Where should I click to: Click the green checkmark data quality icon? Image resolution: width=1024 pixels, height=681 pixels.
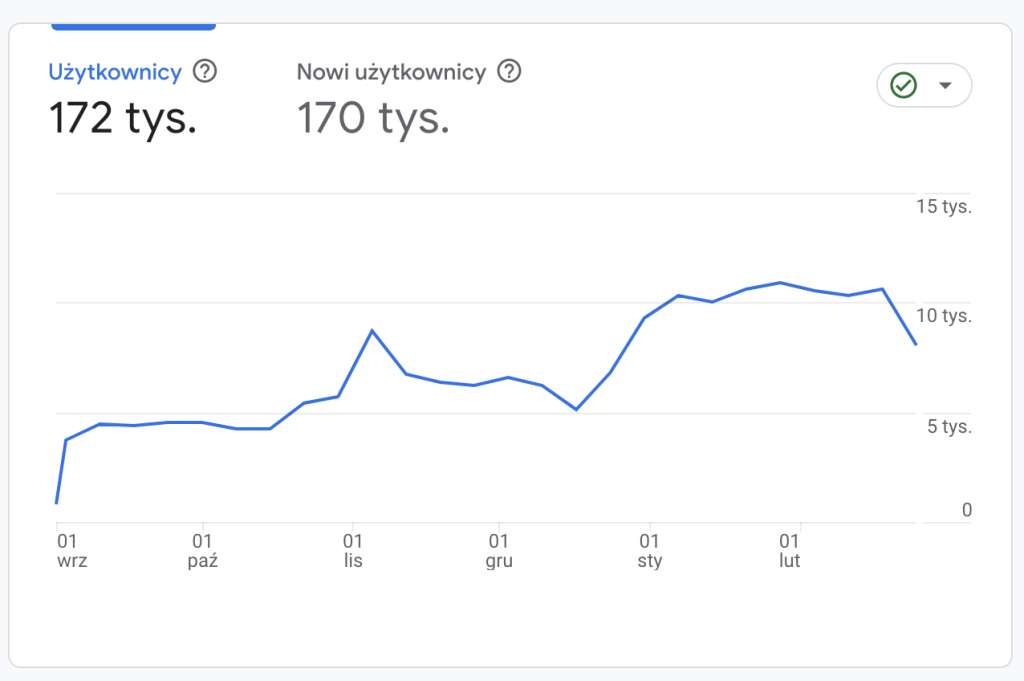coord(904,86)
